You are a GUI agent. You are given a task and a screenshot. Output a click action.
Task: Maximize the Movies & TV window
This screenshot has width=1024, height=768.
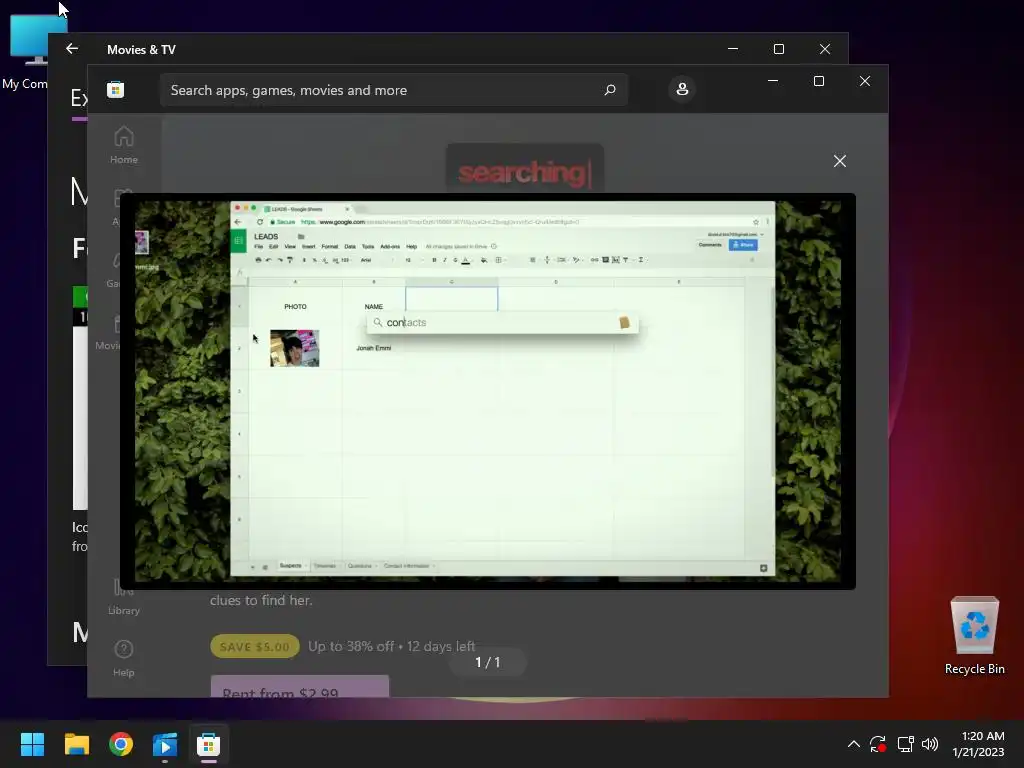tap(778, 49)
